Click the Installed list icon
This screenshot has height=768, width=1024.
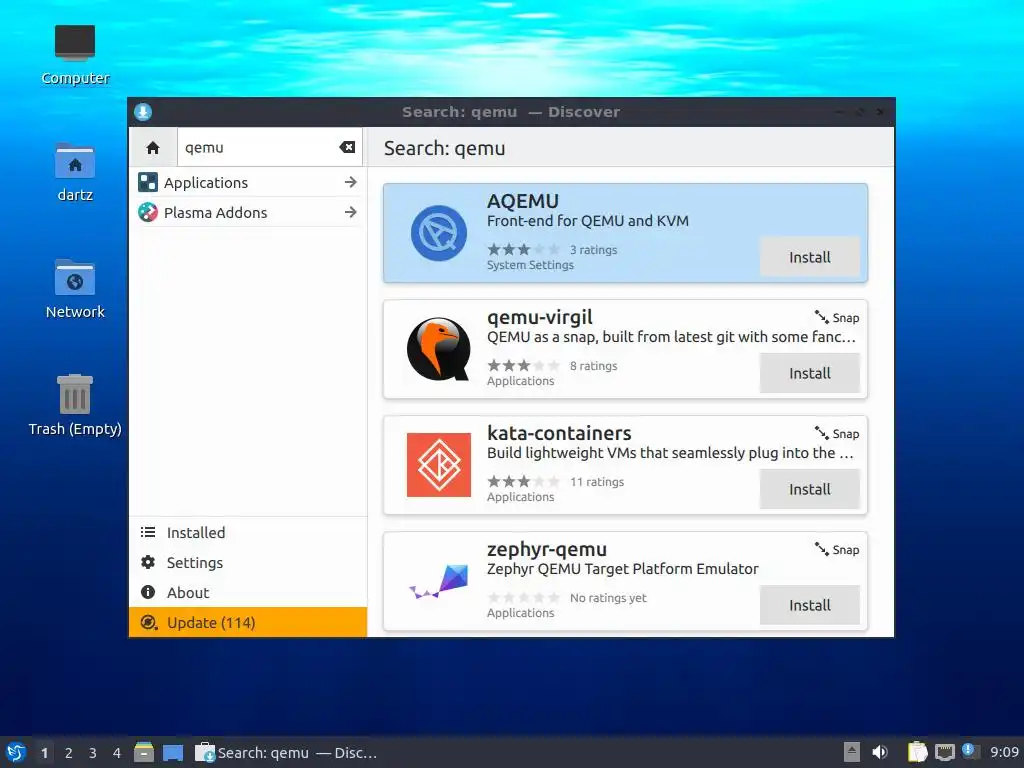[x=148, y=532]
